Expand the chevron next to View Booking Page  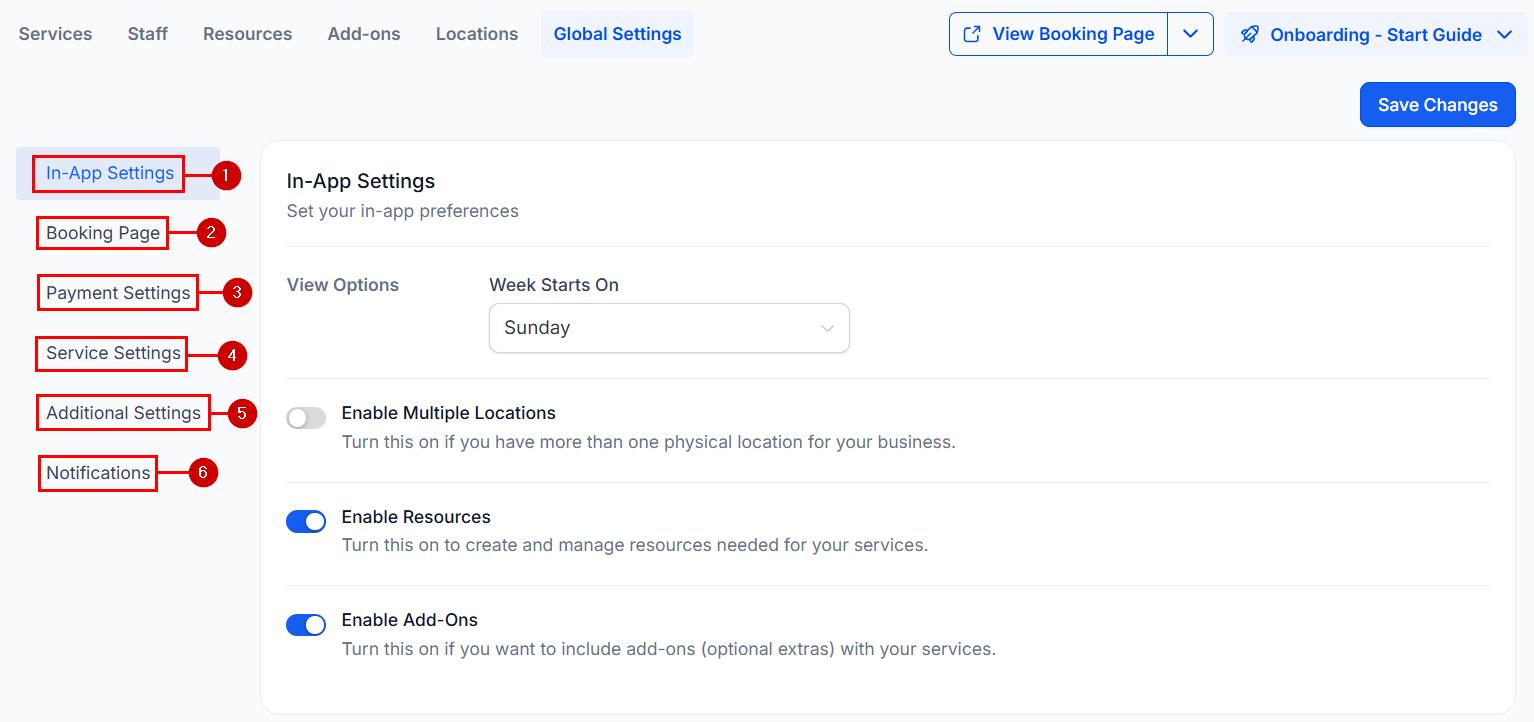pyautogui.click(x=1190, y=33)
